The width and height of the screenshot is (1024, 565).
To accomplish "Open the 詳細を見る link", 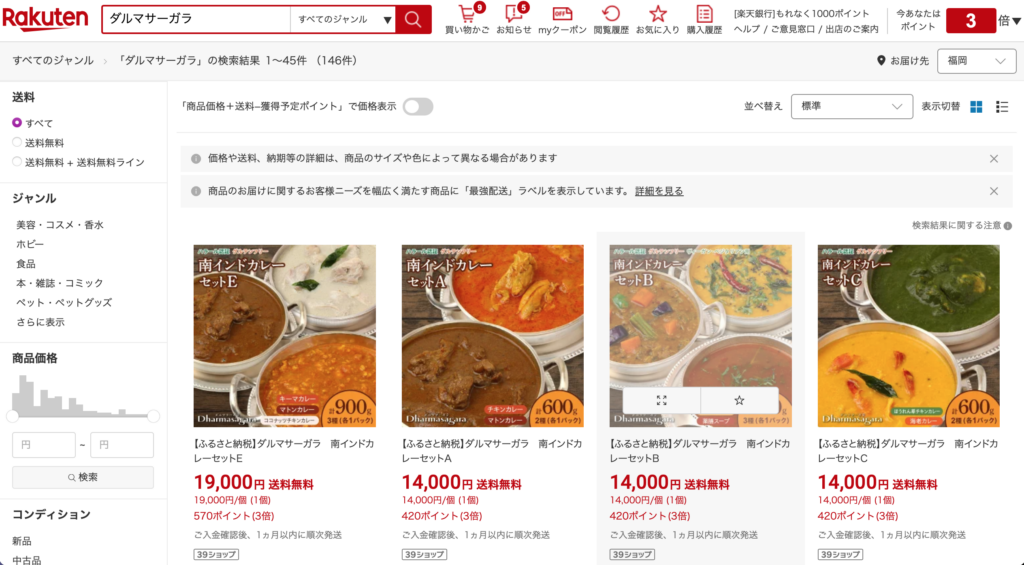I will click(659, 191).
